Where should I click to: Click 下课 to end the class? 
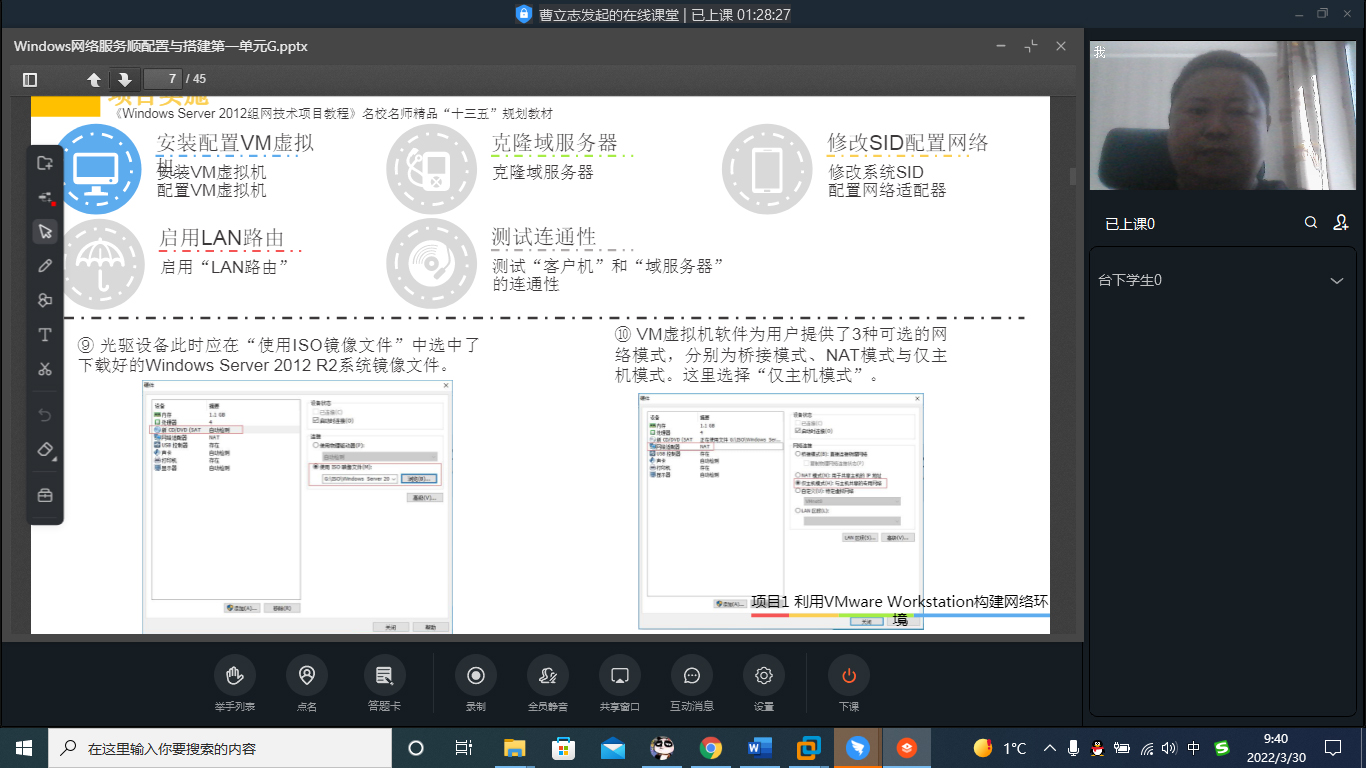tap(848, 676)
